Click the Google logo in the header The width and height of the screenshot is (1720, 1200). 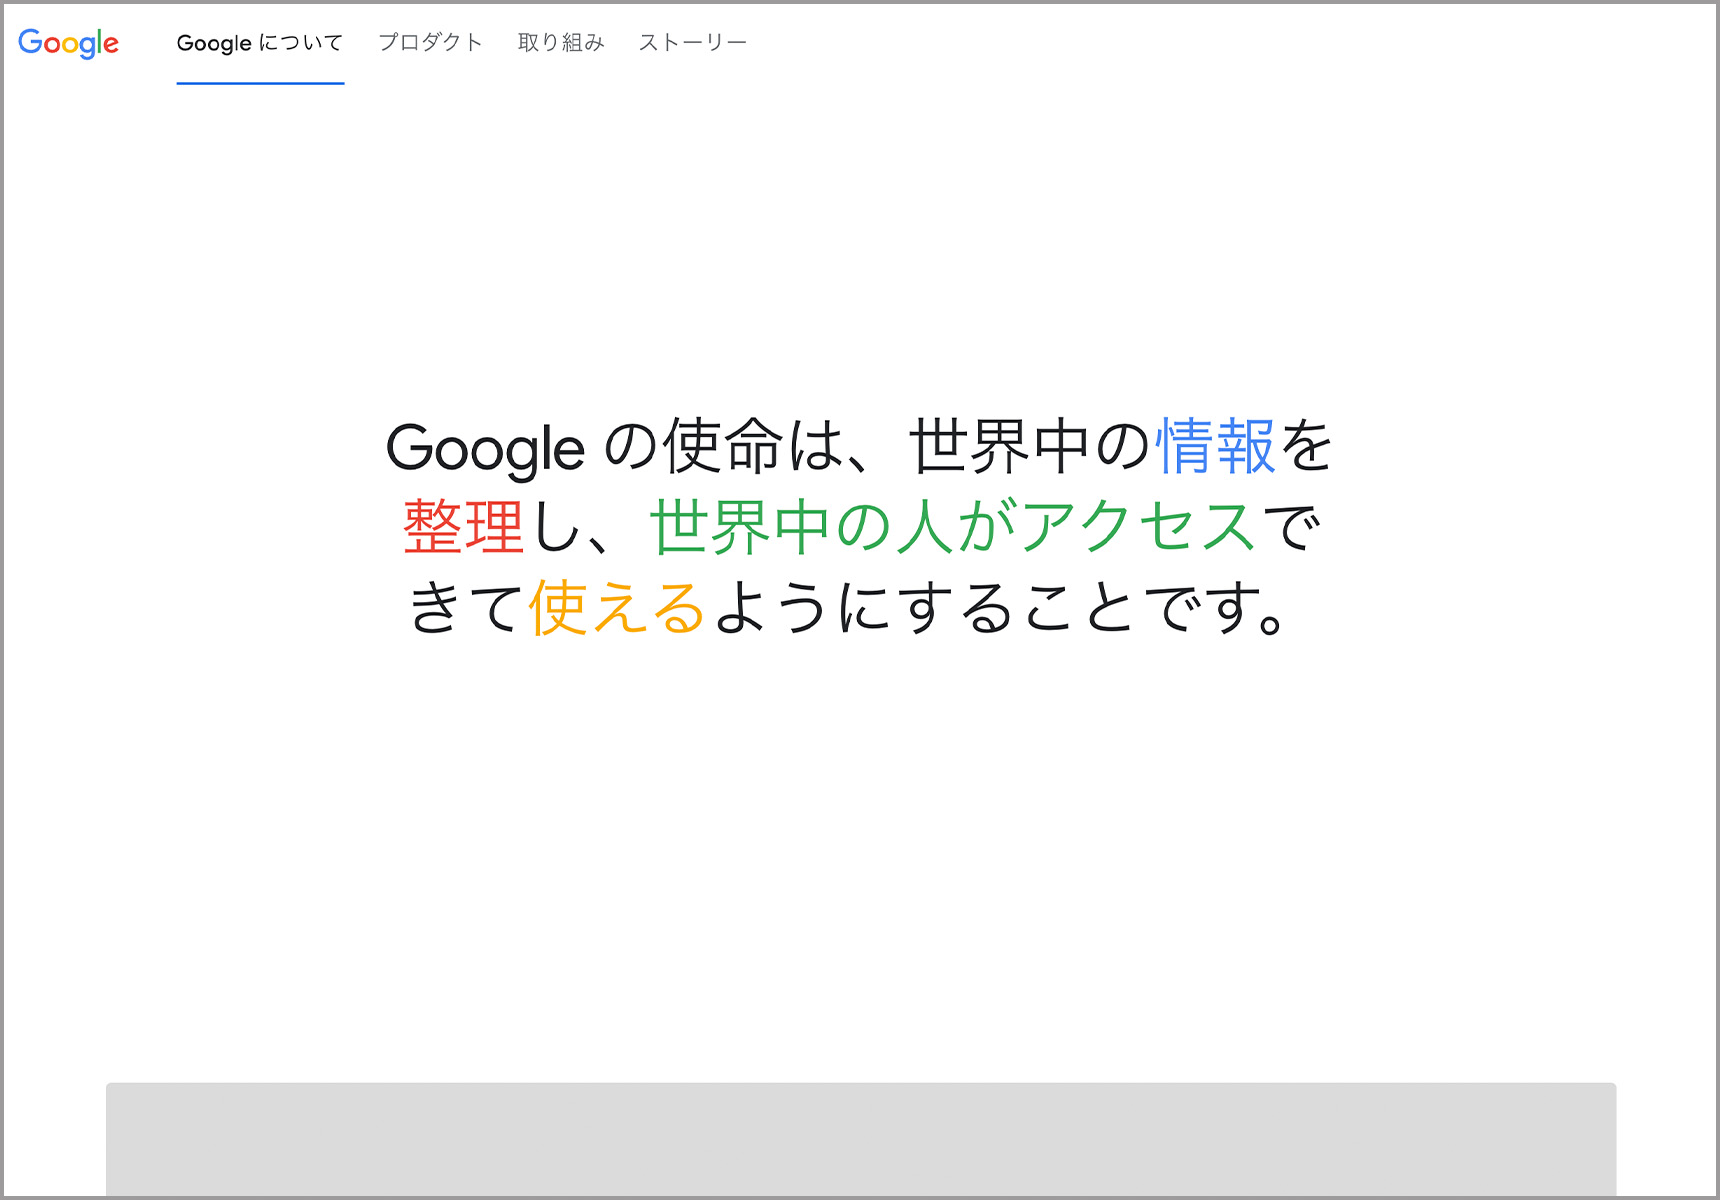click(68, 43)
